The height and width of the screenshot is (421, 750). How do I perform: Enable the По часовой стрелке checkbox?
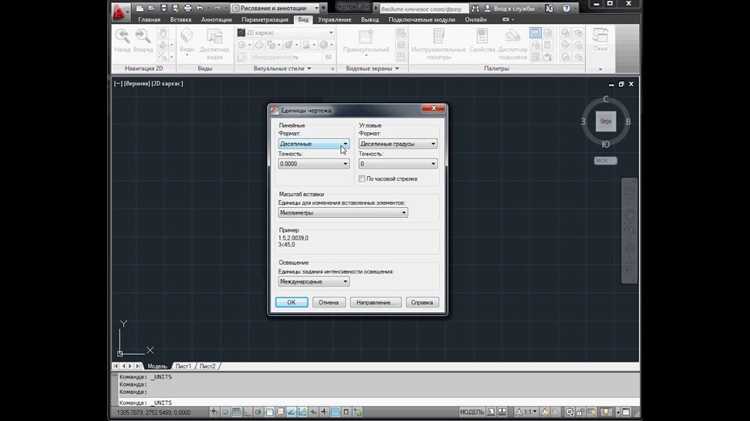click(363, 179)
